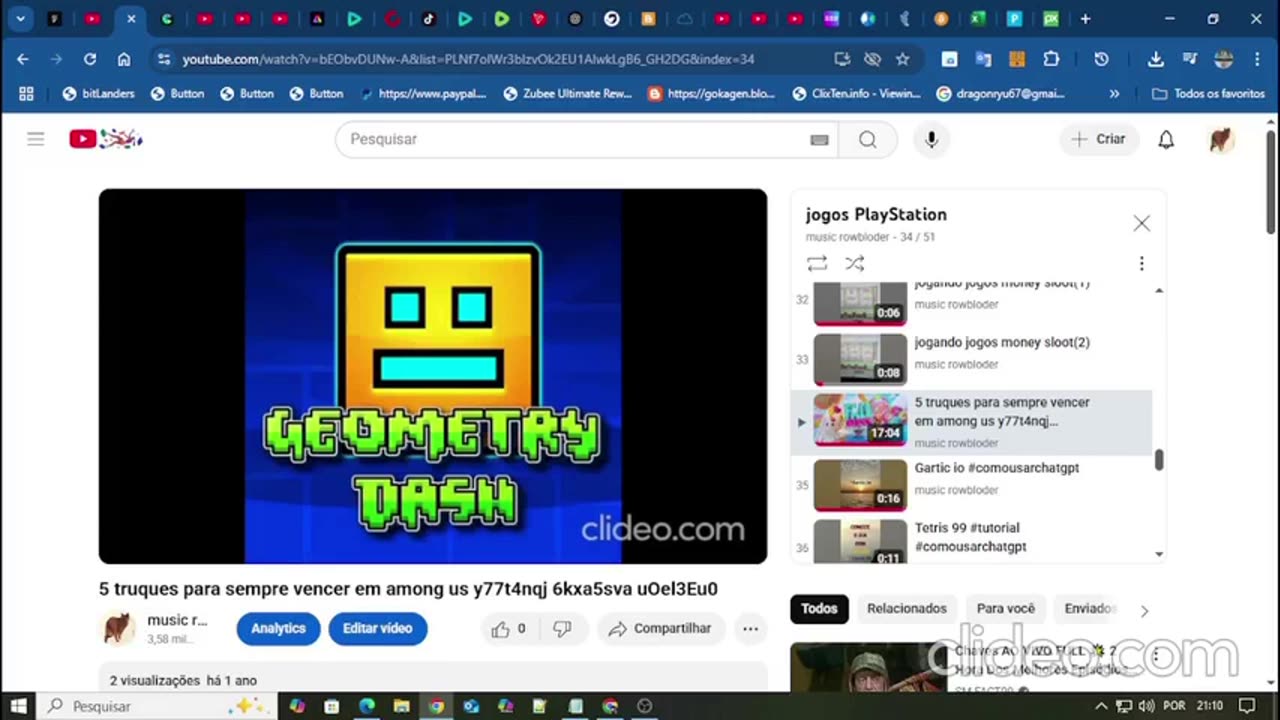The image size is (1280, 720).
Task: Open the paypal bookmark
Action: (x=423, y=94)
